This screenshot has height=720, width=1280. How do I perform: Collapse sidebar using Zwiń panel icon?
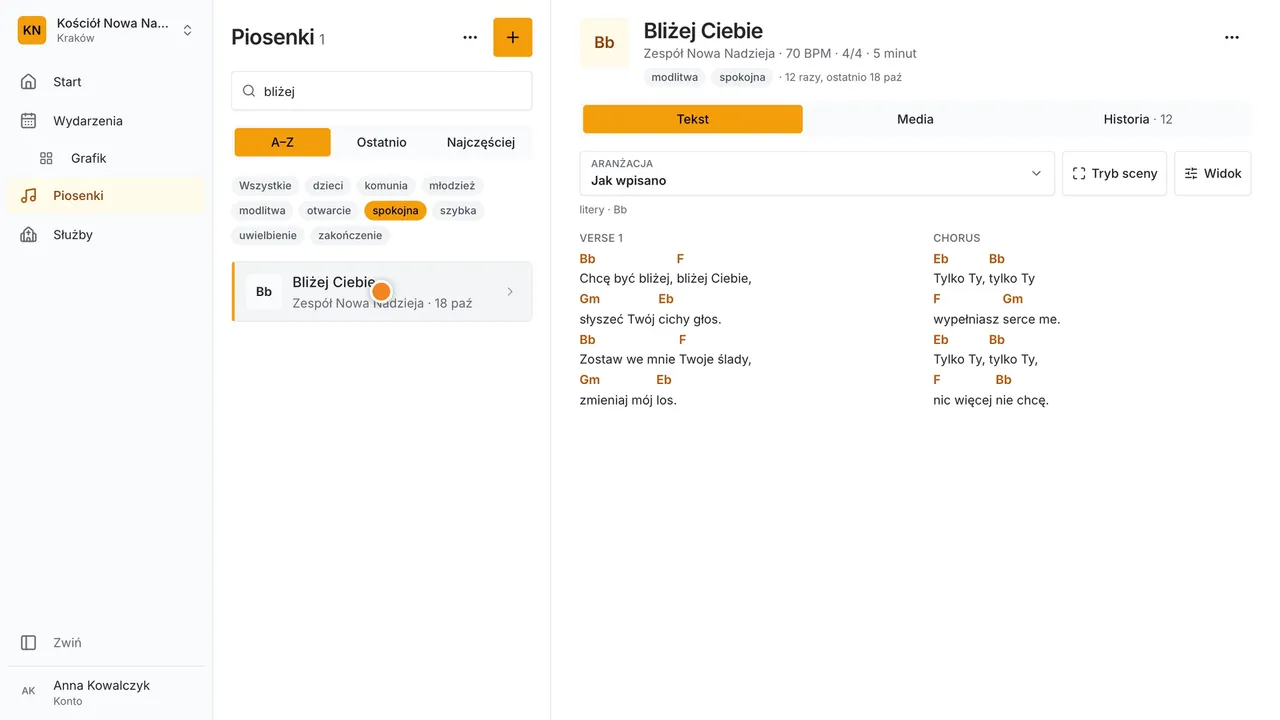tap(29, 643)
